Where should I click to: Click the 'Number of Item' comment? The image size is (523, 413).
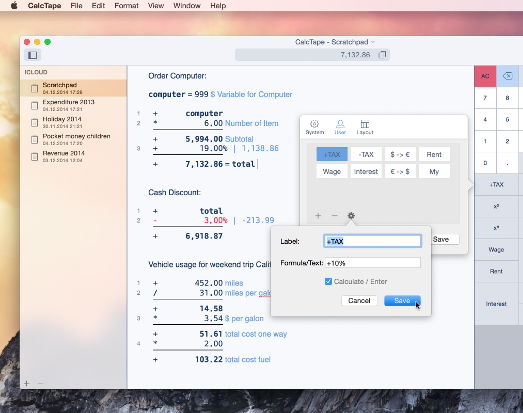[251, 123]
